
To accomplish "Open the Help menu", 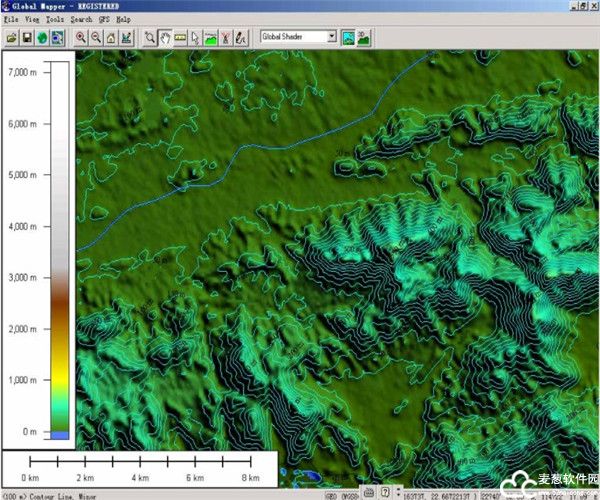I will pos(123,19).
